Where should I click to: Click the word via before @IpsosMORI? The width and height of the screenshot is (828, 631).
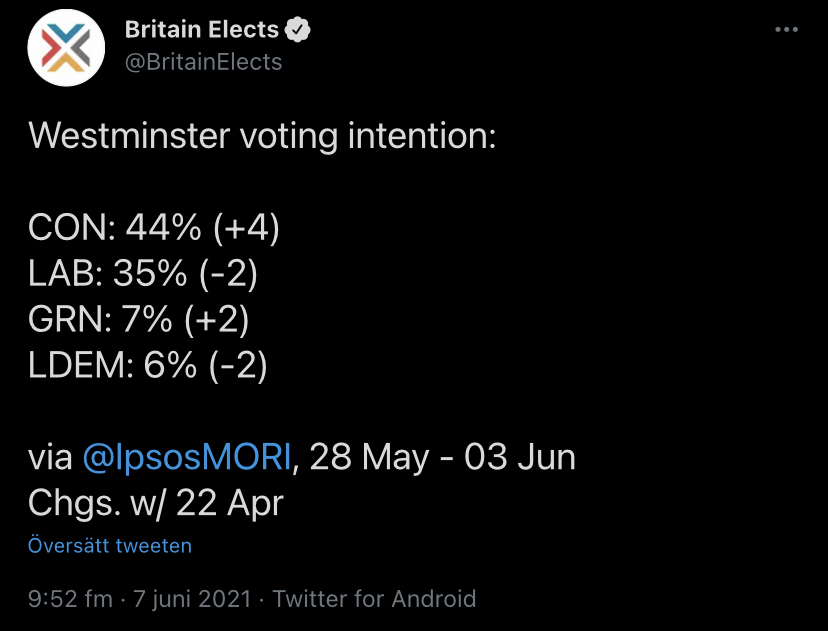(50, 457)
